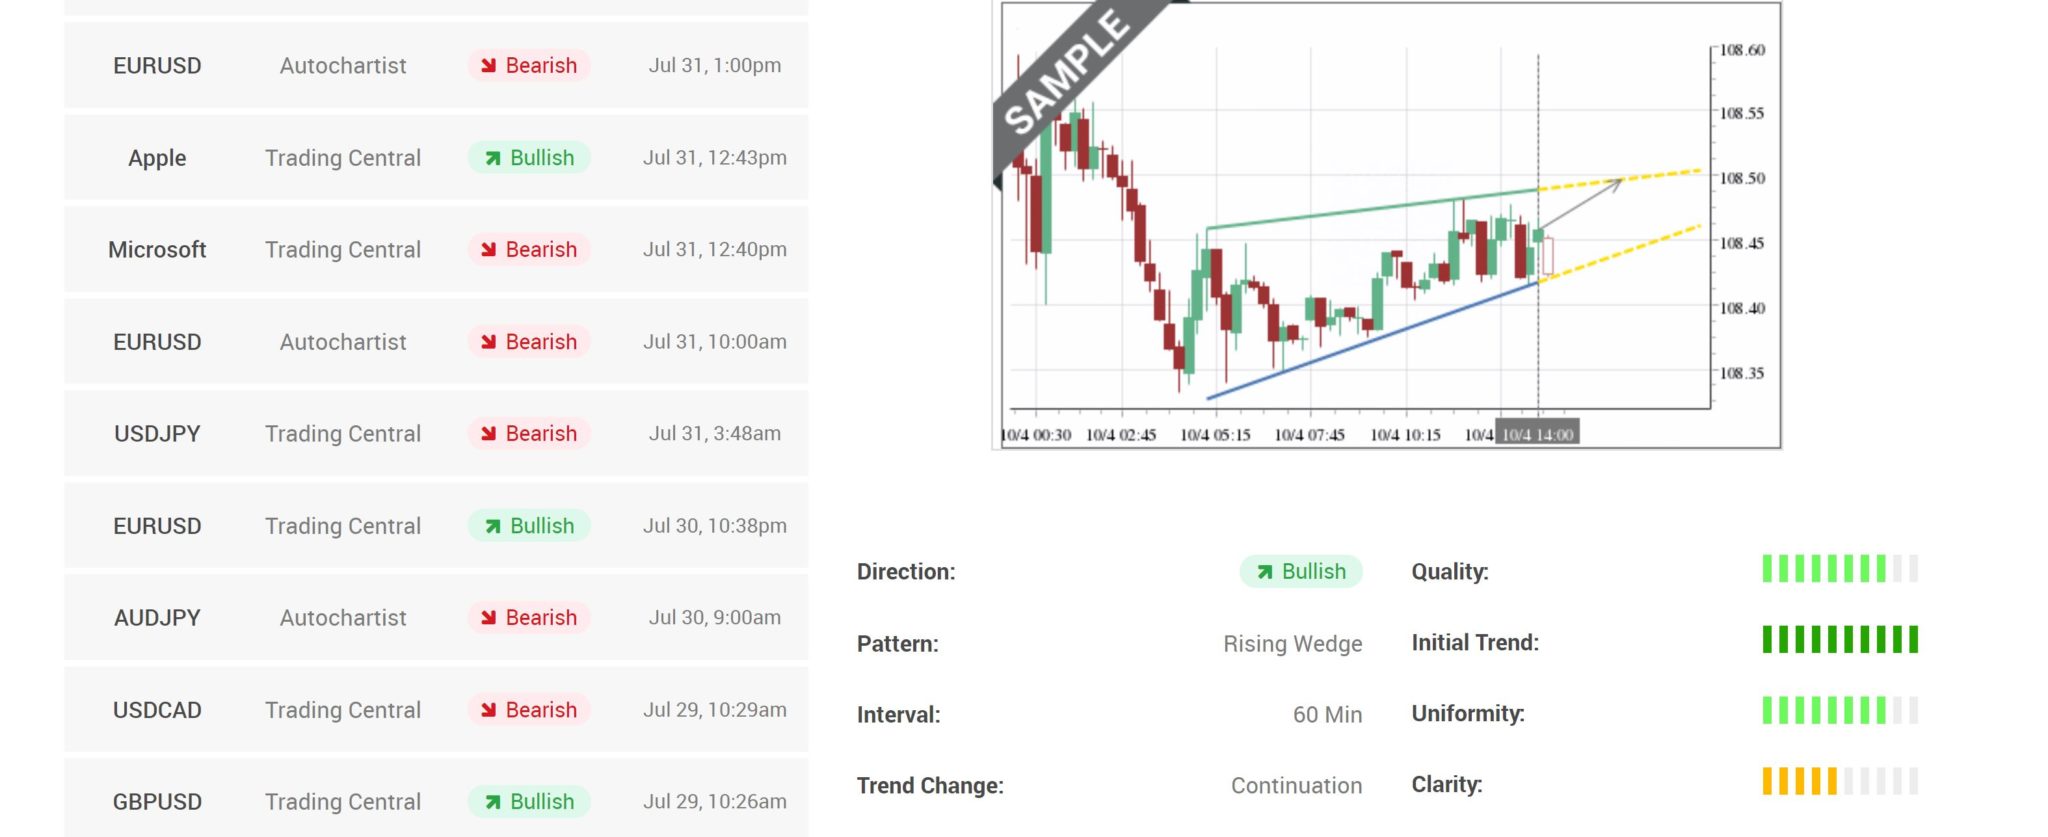
Task: Click the Continuation trend change value
Action: pyautogui.click(x=1295, y=785)
